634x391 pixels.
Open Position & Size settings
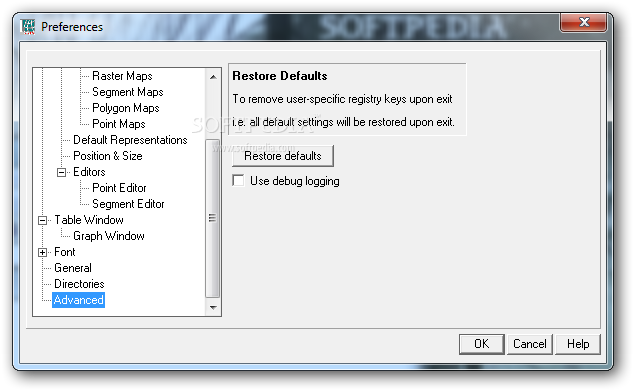click(x=108, y=156)
